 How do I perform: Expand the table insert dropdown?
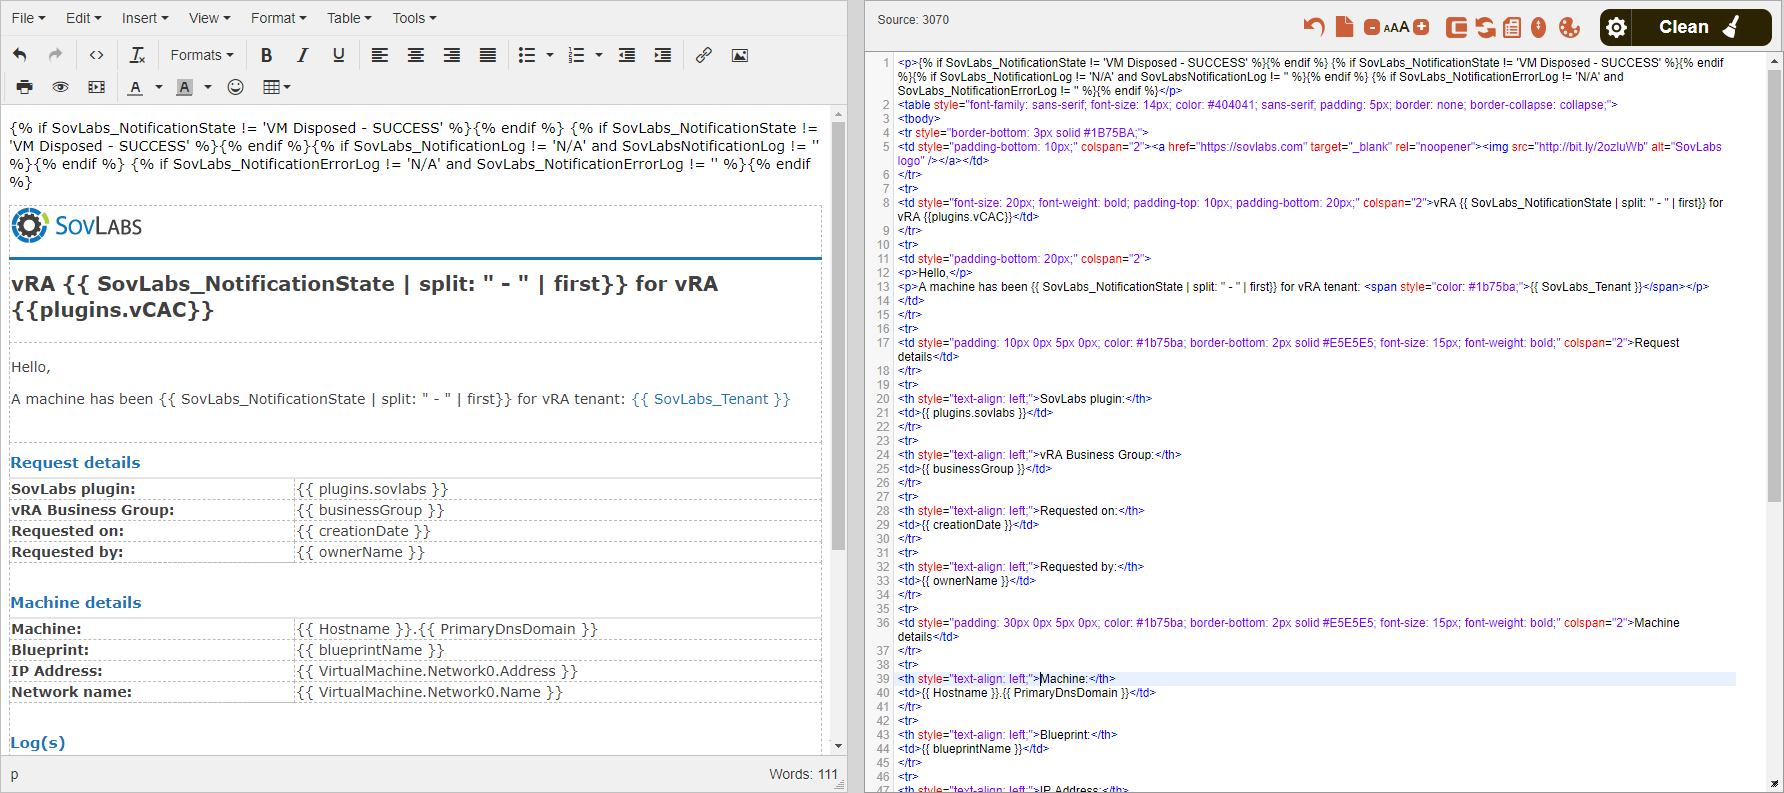pyautogui.click(x=276, y=87)
